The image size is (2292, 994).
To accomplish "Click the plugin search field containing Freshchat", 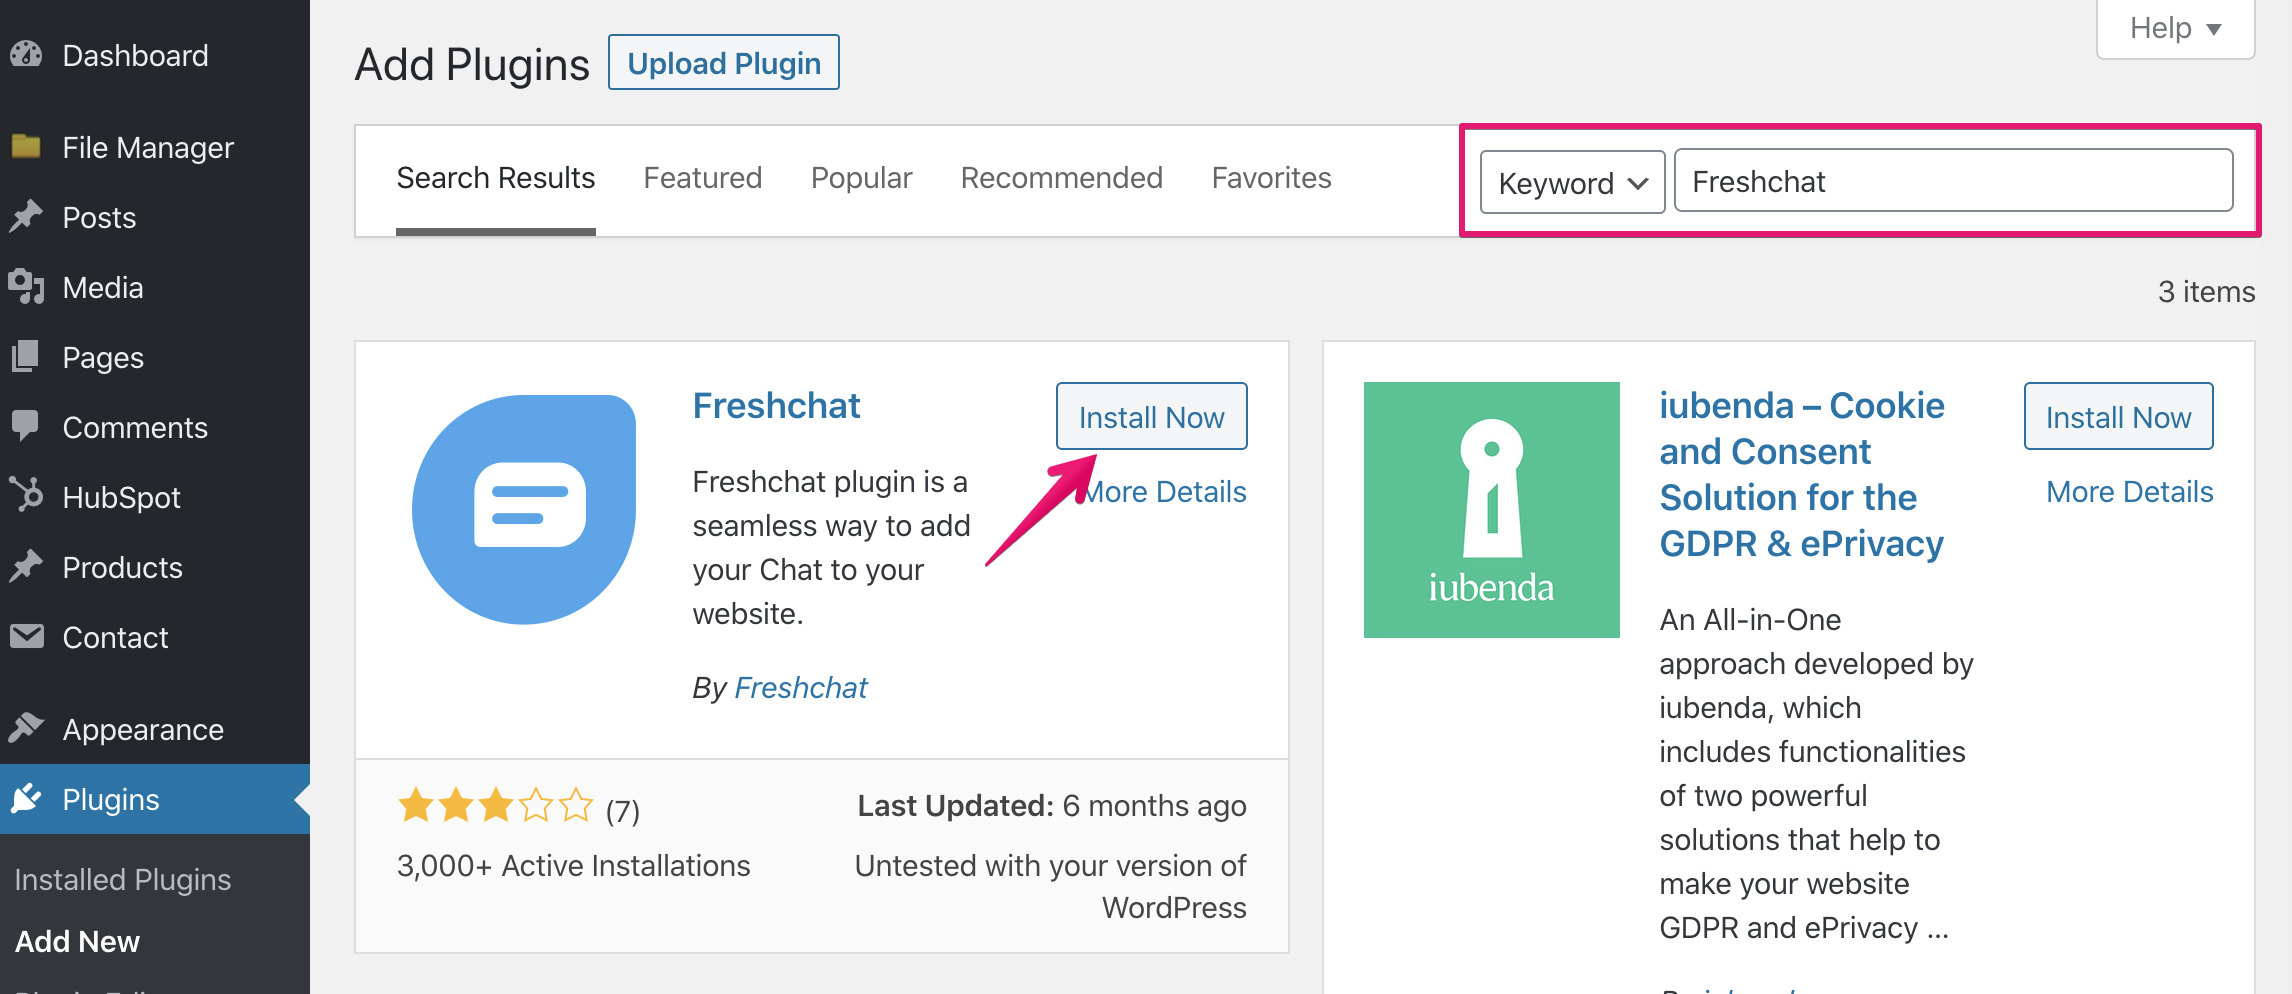I will pos(1954,181).
